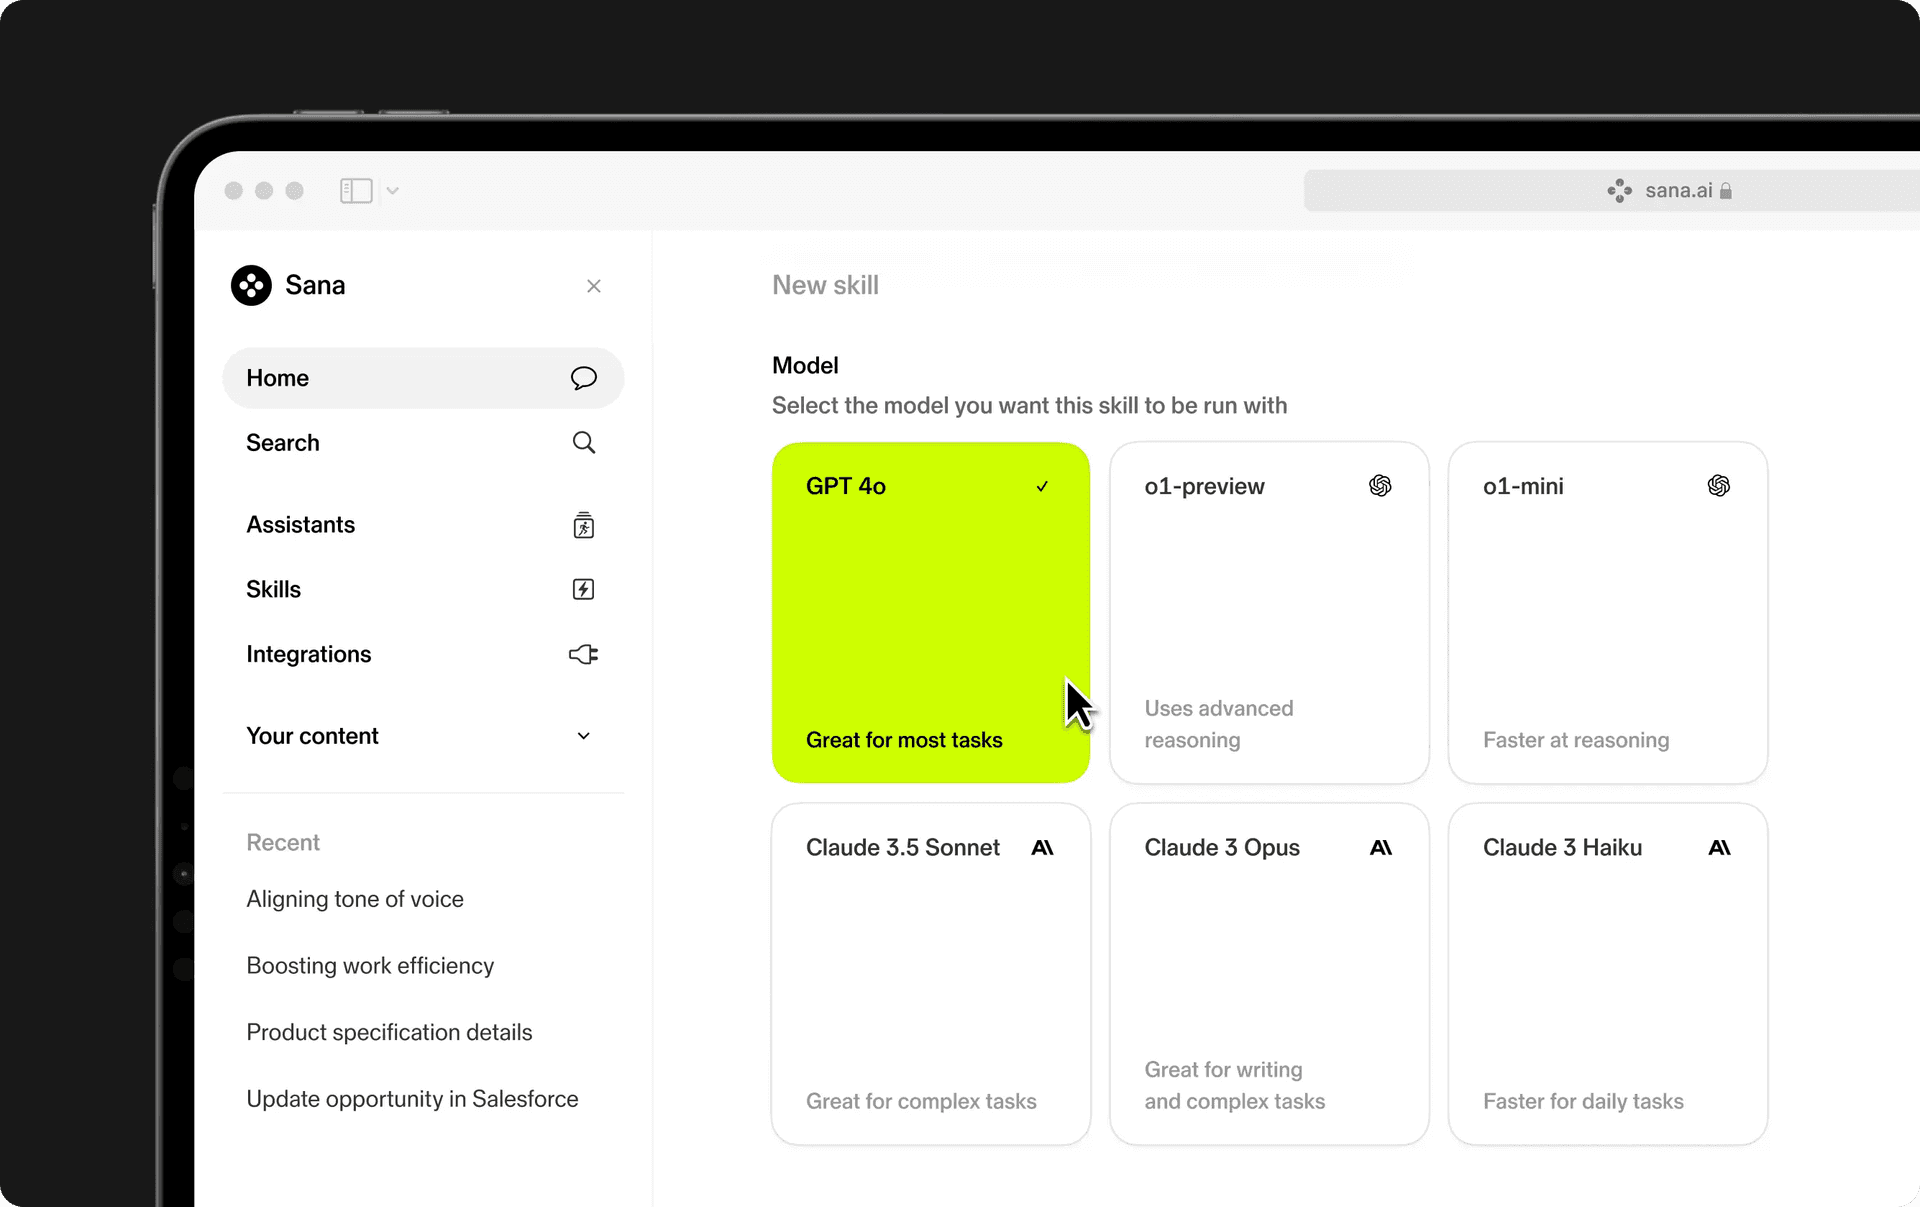Select the Claude 3.5 Sonnet model card
The height and width of the screenshot is (1207, 1920).
(x=931, y=974)
